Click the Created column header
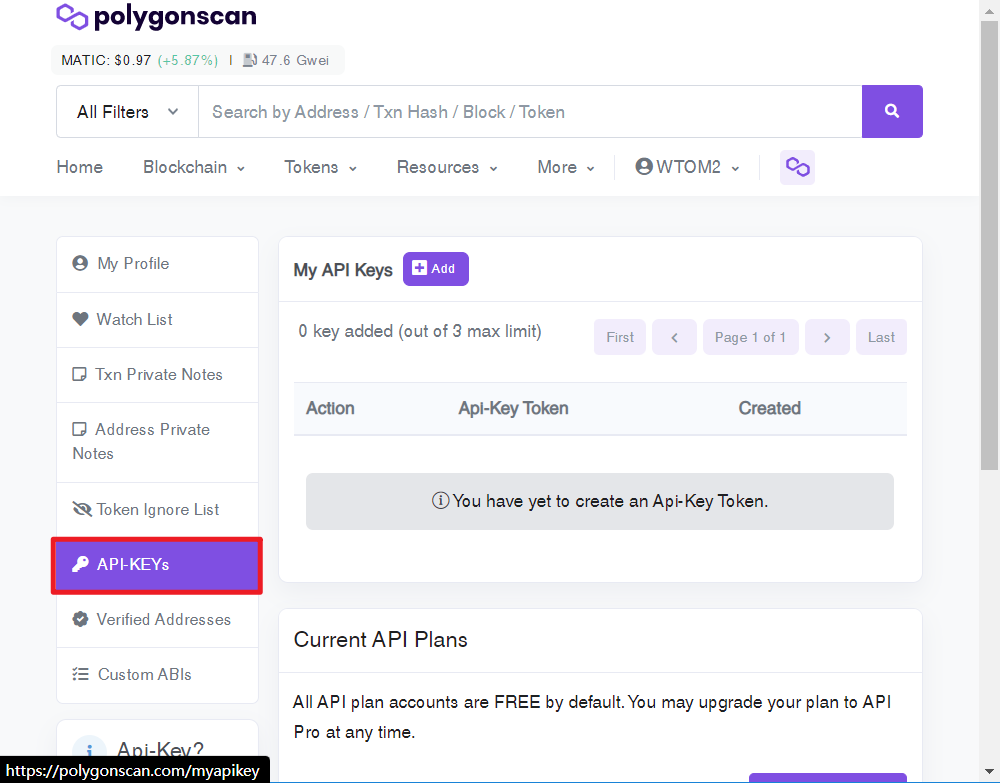Viewport: 1000px width, 783px height. point(769,408)
